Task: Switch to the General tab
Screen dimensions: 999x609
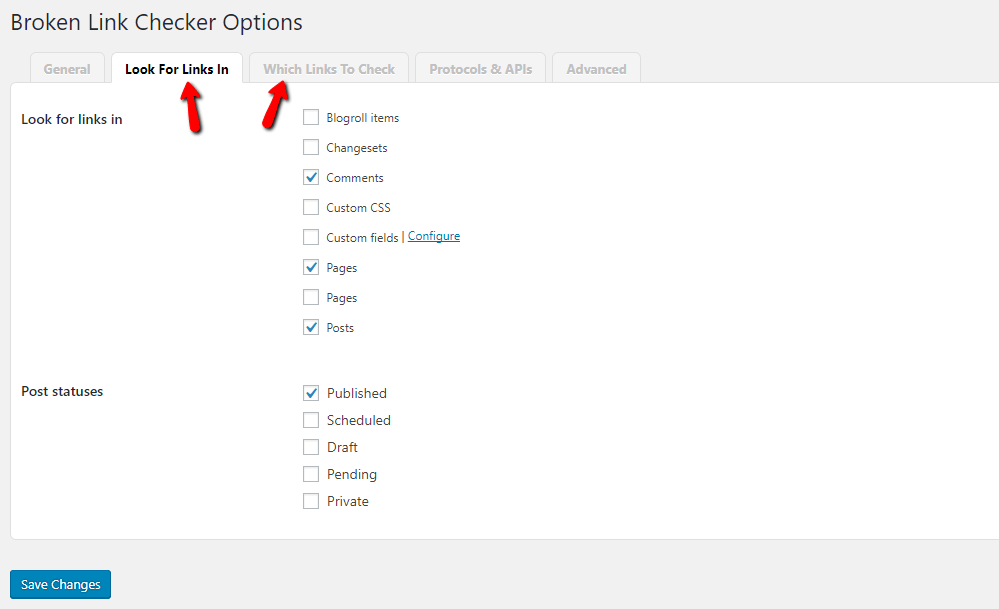Action: pyautogui.click(x=67, y=69)
